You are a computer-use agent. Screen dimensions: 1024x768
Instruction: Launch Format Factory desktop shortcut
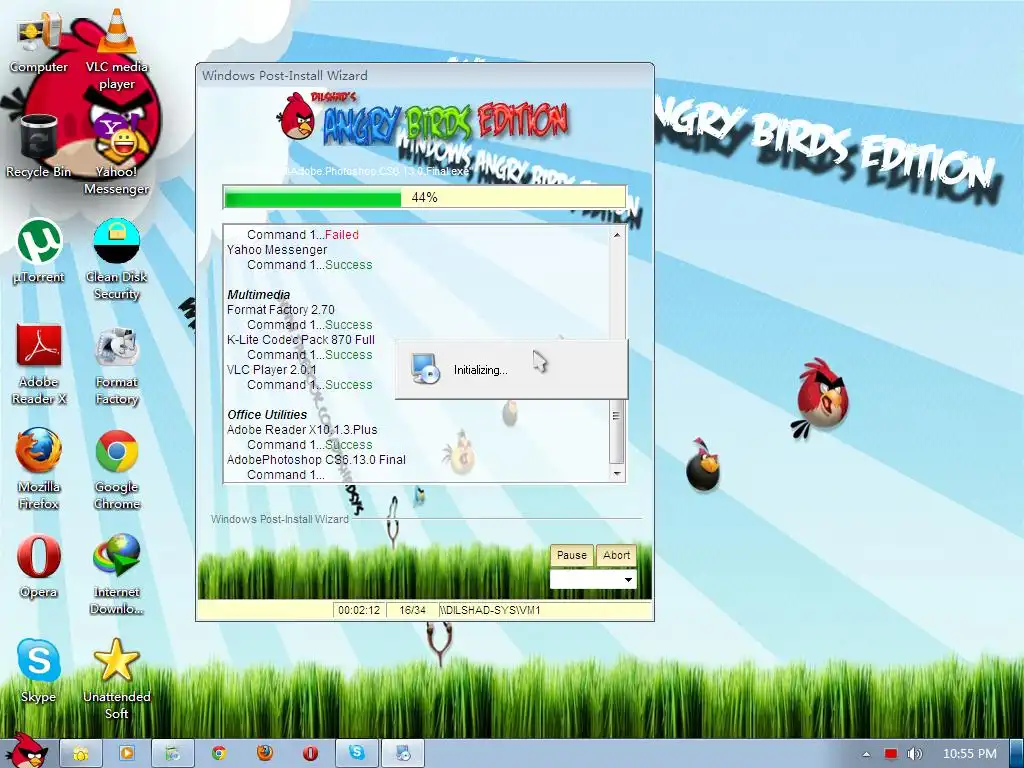[x=116, y=364]
